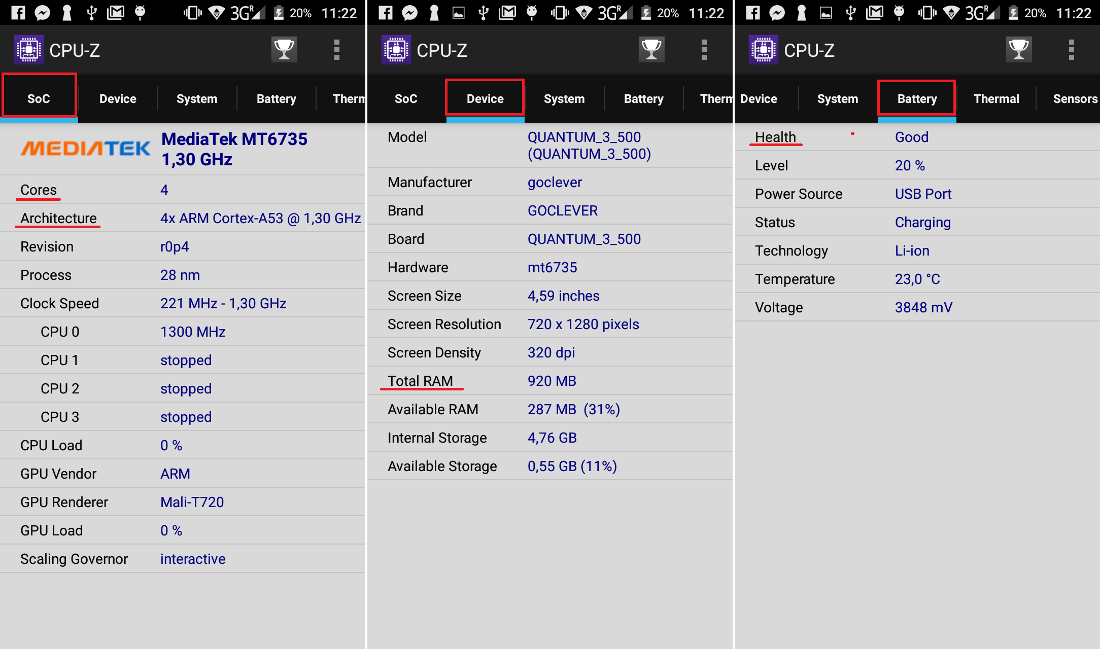
Task: Open the overflow menu on the SoC screen
Action: [x=337, y=50]
